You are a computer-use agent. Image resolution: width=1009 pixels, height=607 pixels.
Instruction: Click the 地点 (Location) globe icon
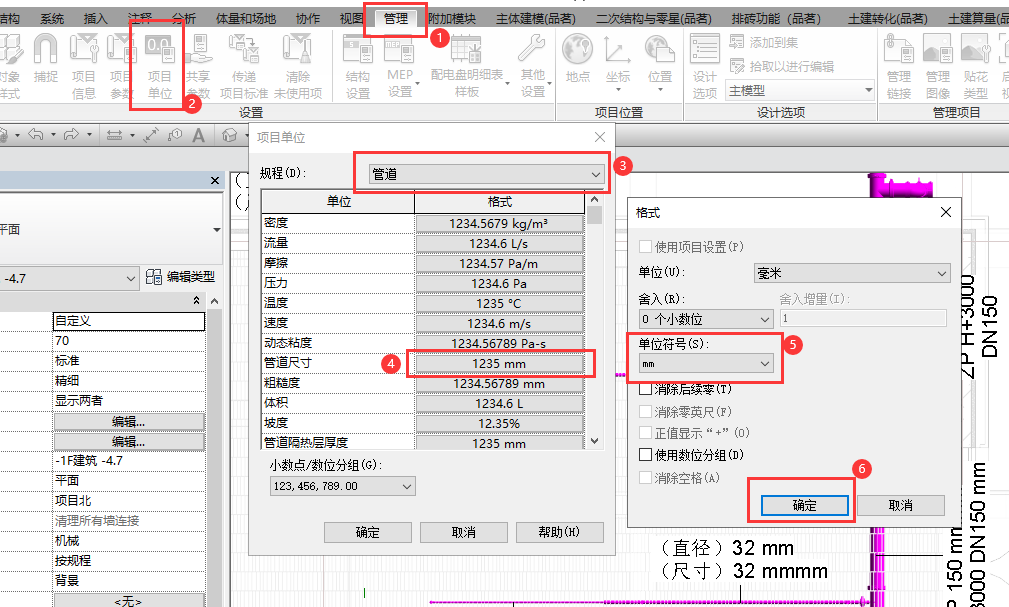[x=577, y=49]
